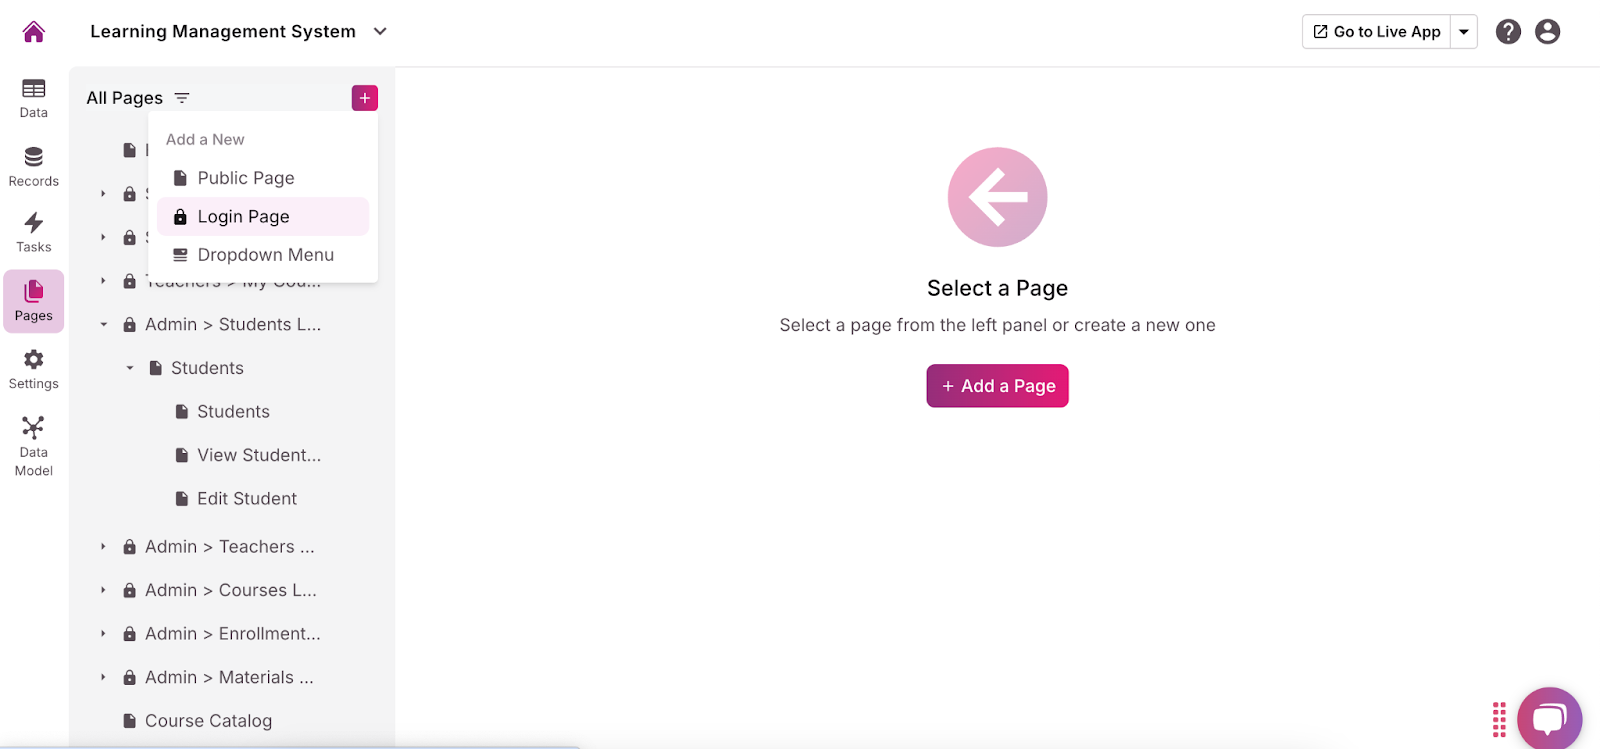This screenshot has width=1600, height=749.
Task: Open Settings gear in sidebar
Action: click(x=34, y=370)
